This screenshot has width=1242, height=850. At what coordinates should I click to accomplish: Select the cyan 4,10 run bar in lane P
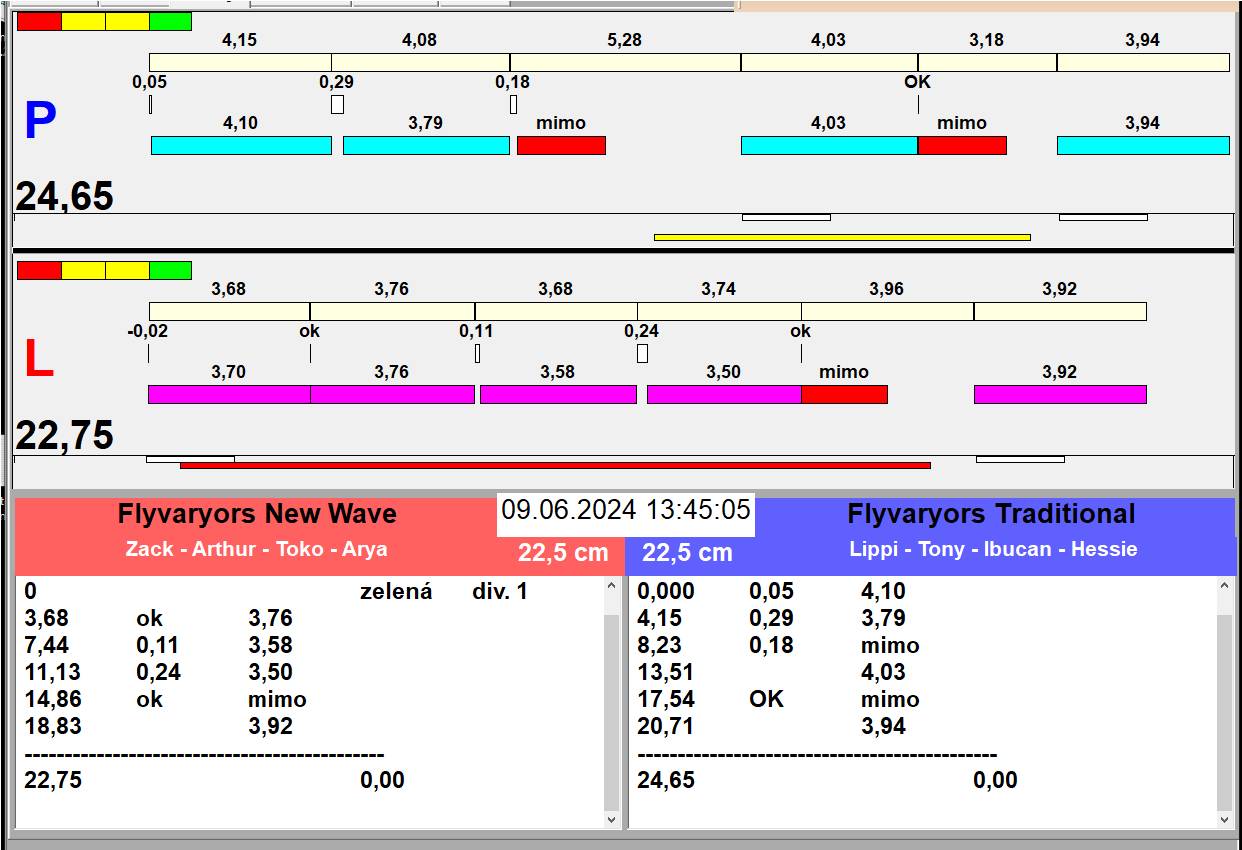(241, 145)
